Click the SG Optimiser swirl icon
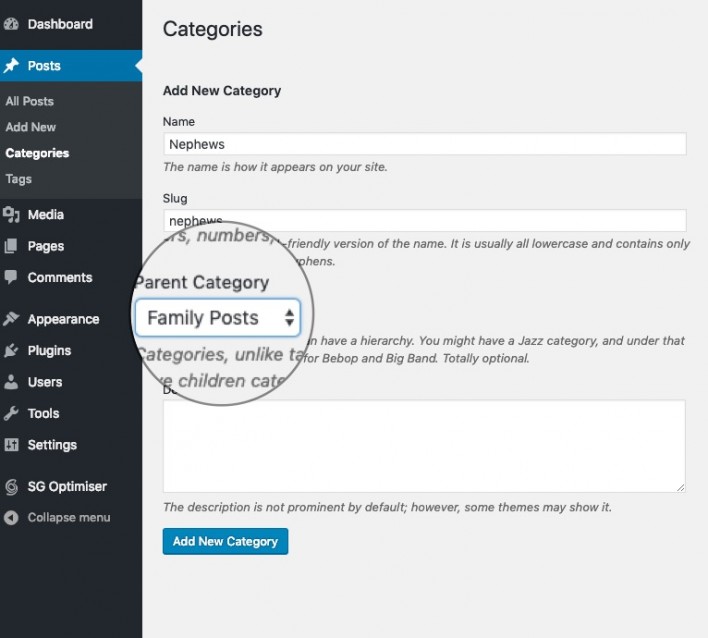 pos(11,487)
